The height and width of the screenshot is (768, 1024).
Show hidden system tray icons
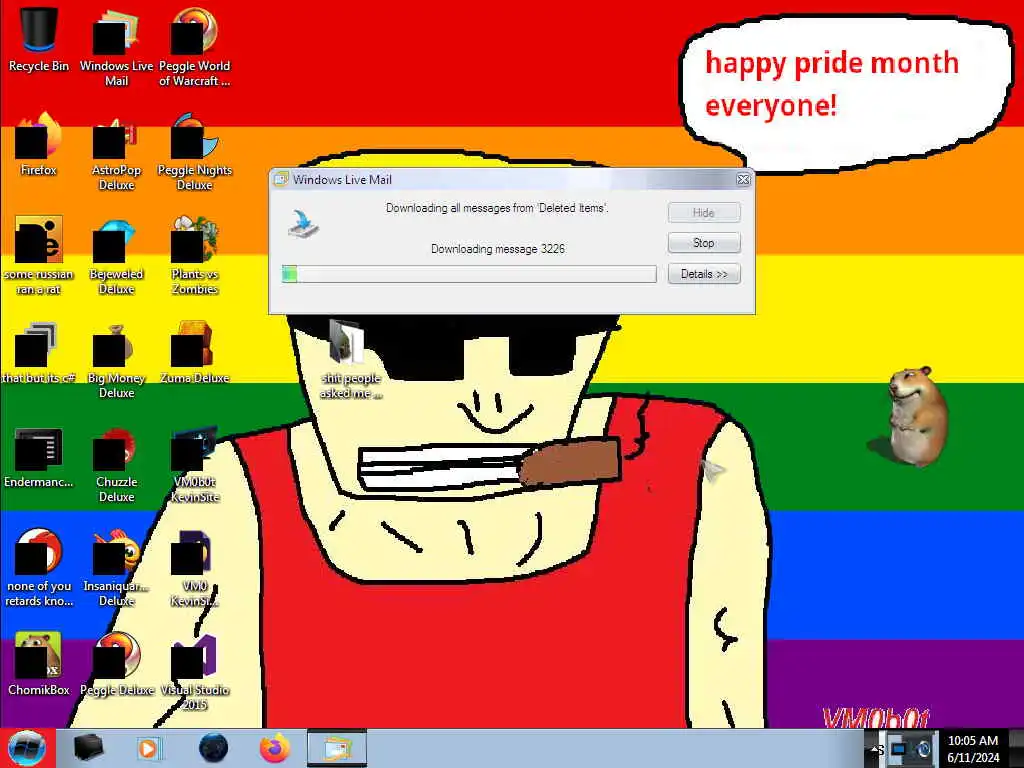point(875,748)
